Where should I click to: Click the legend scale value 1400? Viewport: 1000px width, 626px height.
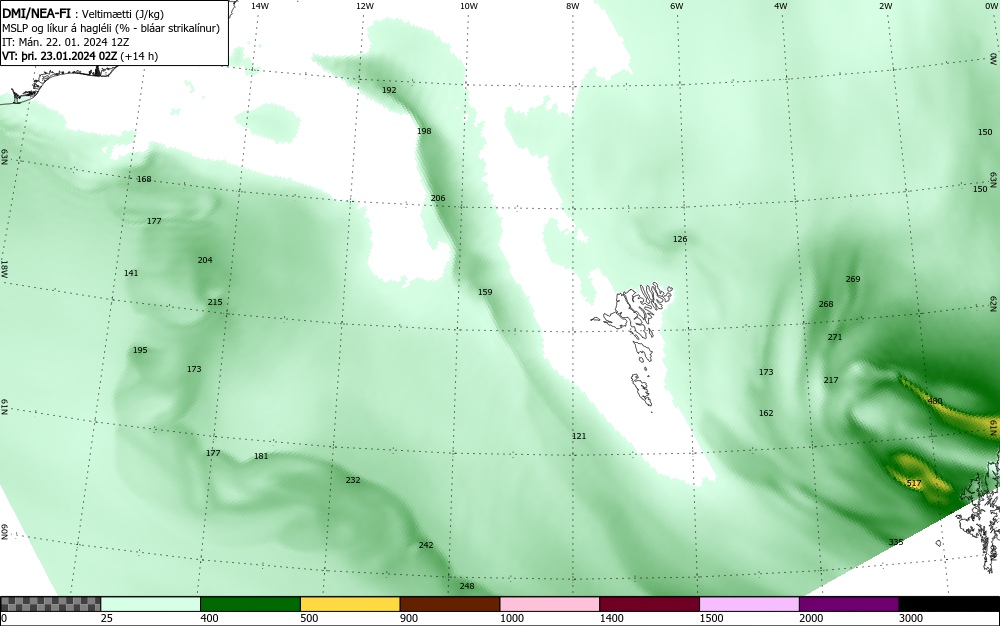(x=612, y=618)
